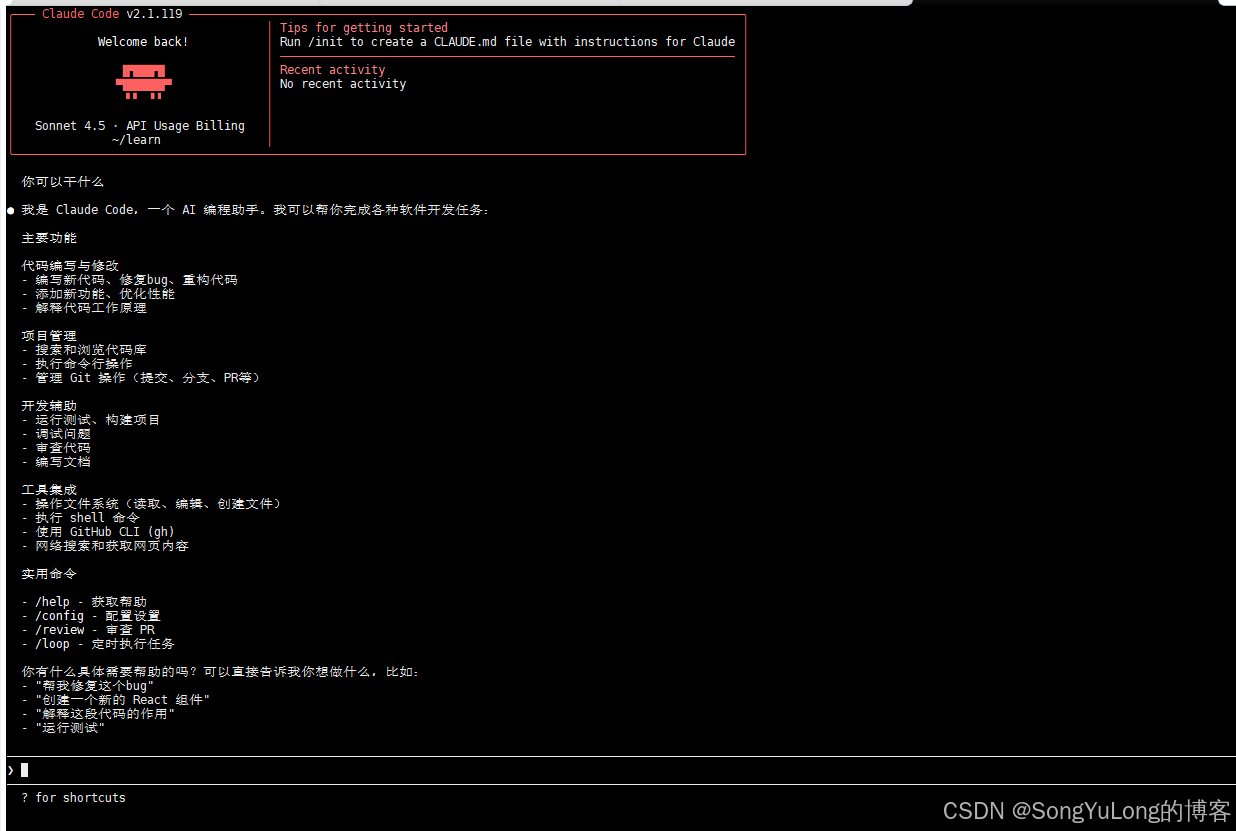Click the '编写新代码、修复bug、重构代码' line
The image size is (1236, 831).
tap(130, 280)
